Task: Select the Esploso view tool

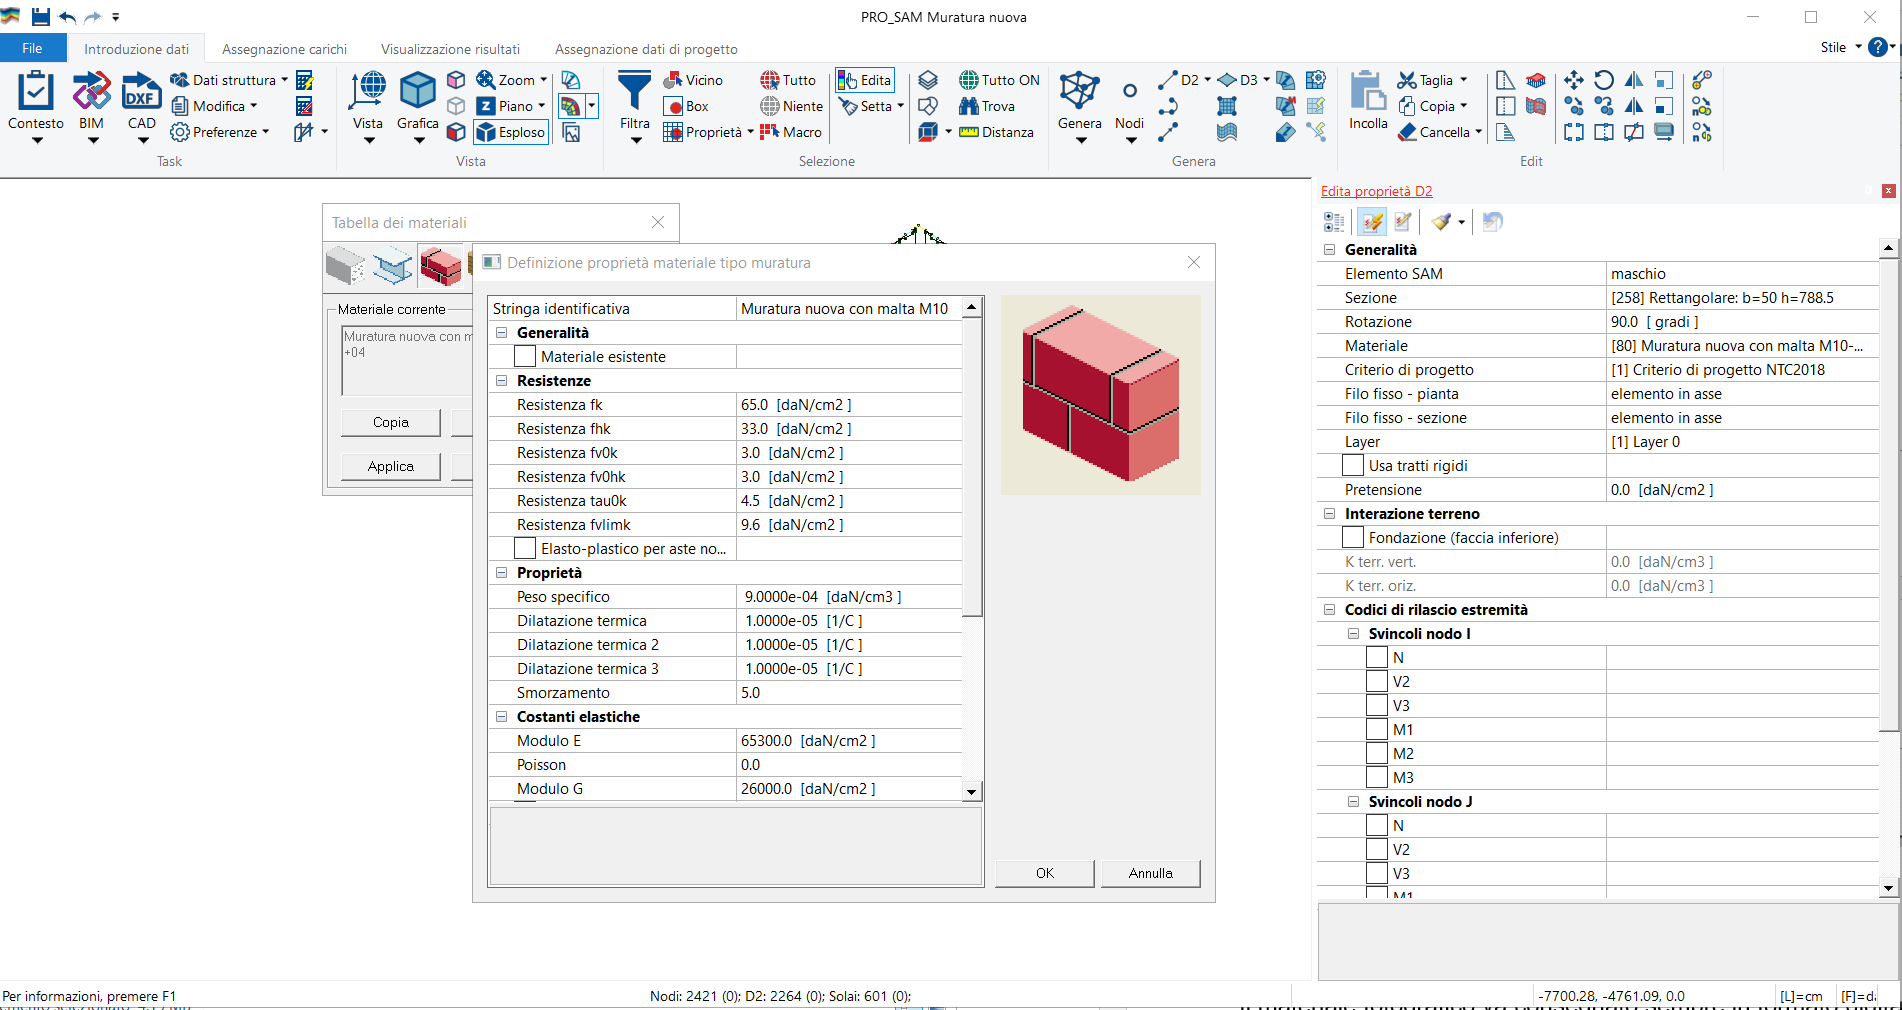Action: click(511, 132)
